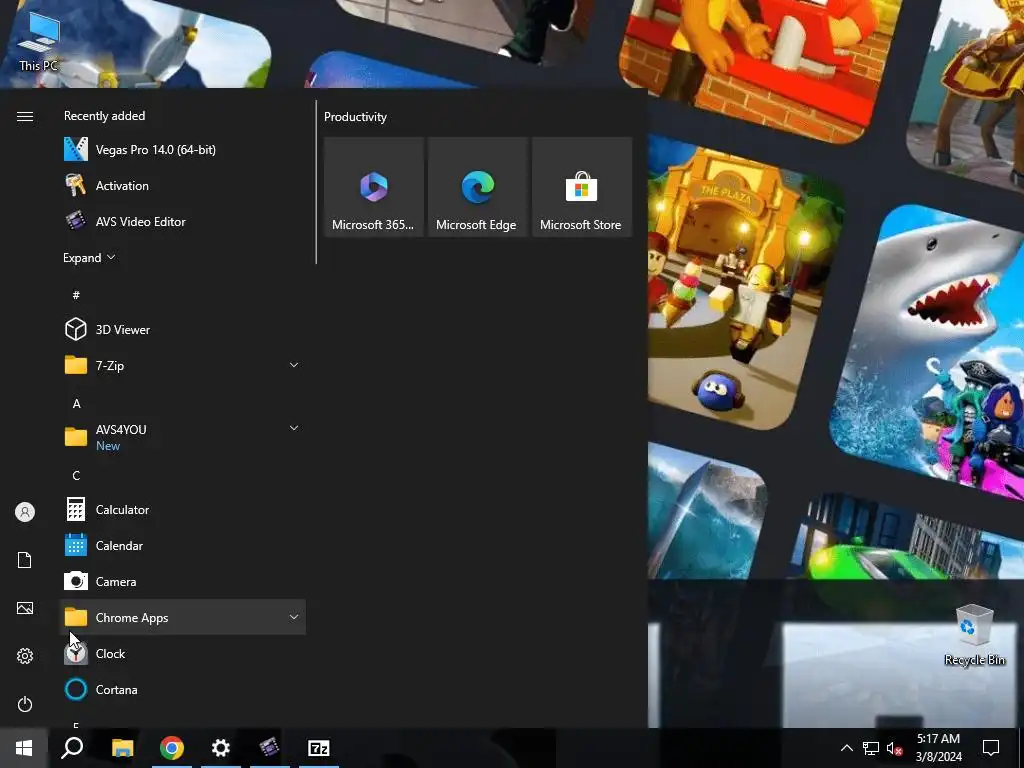Viewport: 1024px width, 768px height.
Task: Open taskbar Search
Action: (x=72, y=748)
